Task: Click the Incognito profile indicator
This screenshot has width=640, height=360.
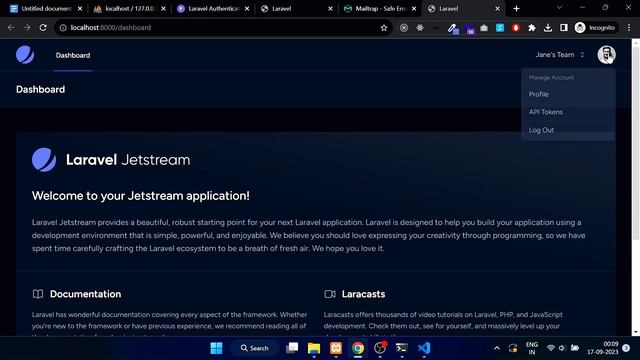Action: (595, 27)
